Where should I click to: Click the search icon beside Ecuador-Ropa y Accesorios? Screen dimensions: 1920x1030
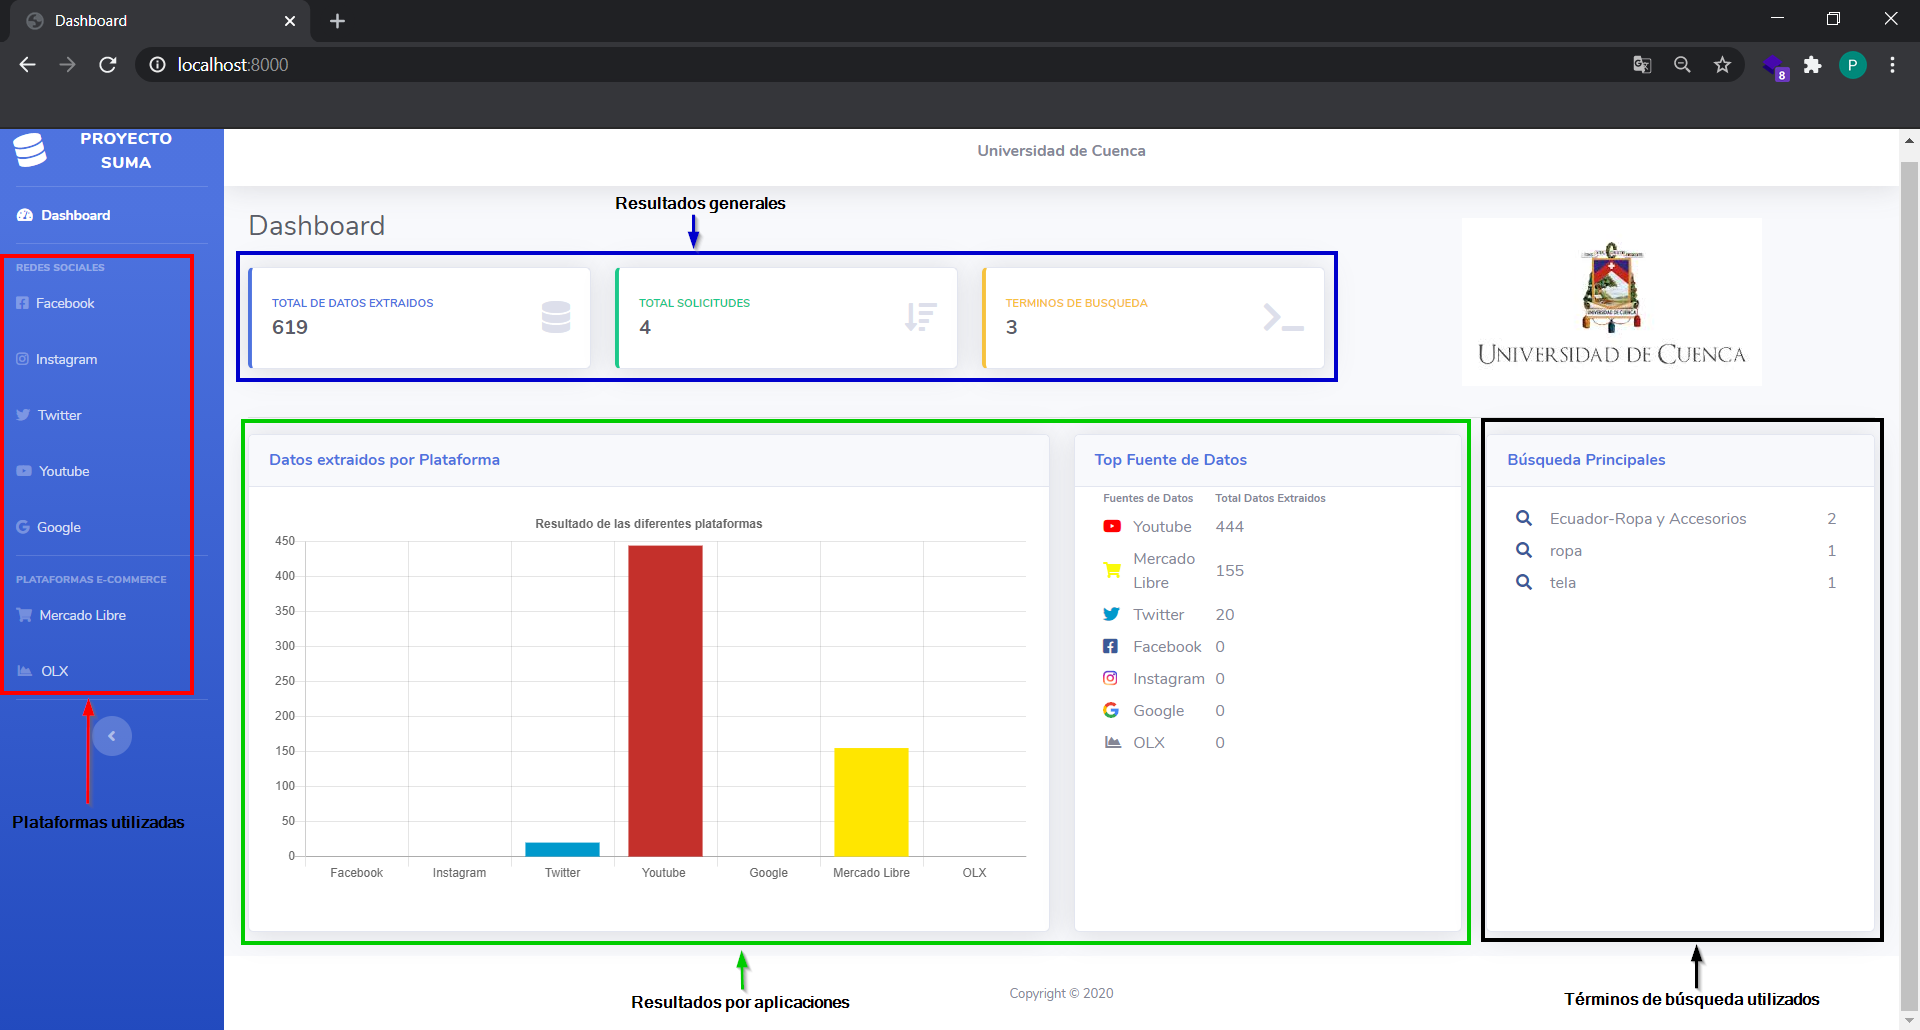click(1524, 518)
